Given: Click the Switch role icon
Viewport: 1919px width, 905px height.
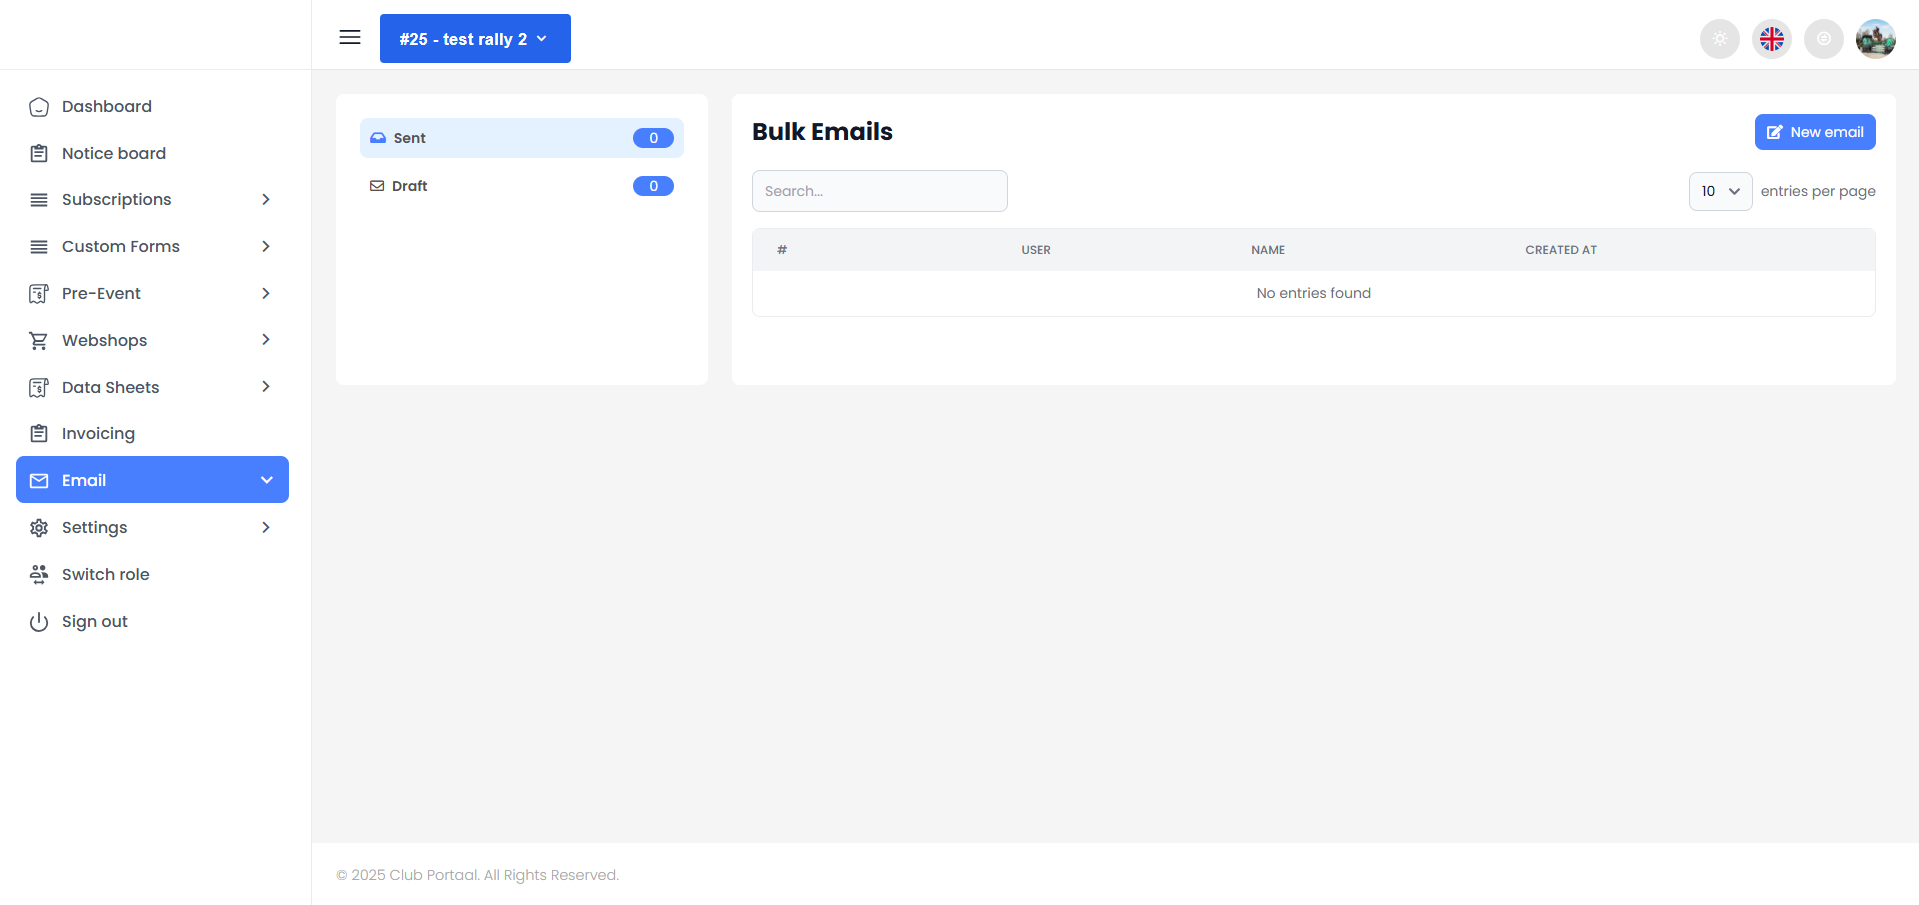Looking at the screenshot, I should [39, 574].
